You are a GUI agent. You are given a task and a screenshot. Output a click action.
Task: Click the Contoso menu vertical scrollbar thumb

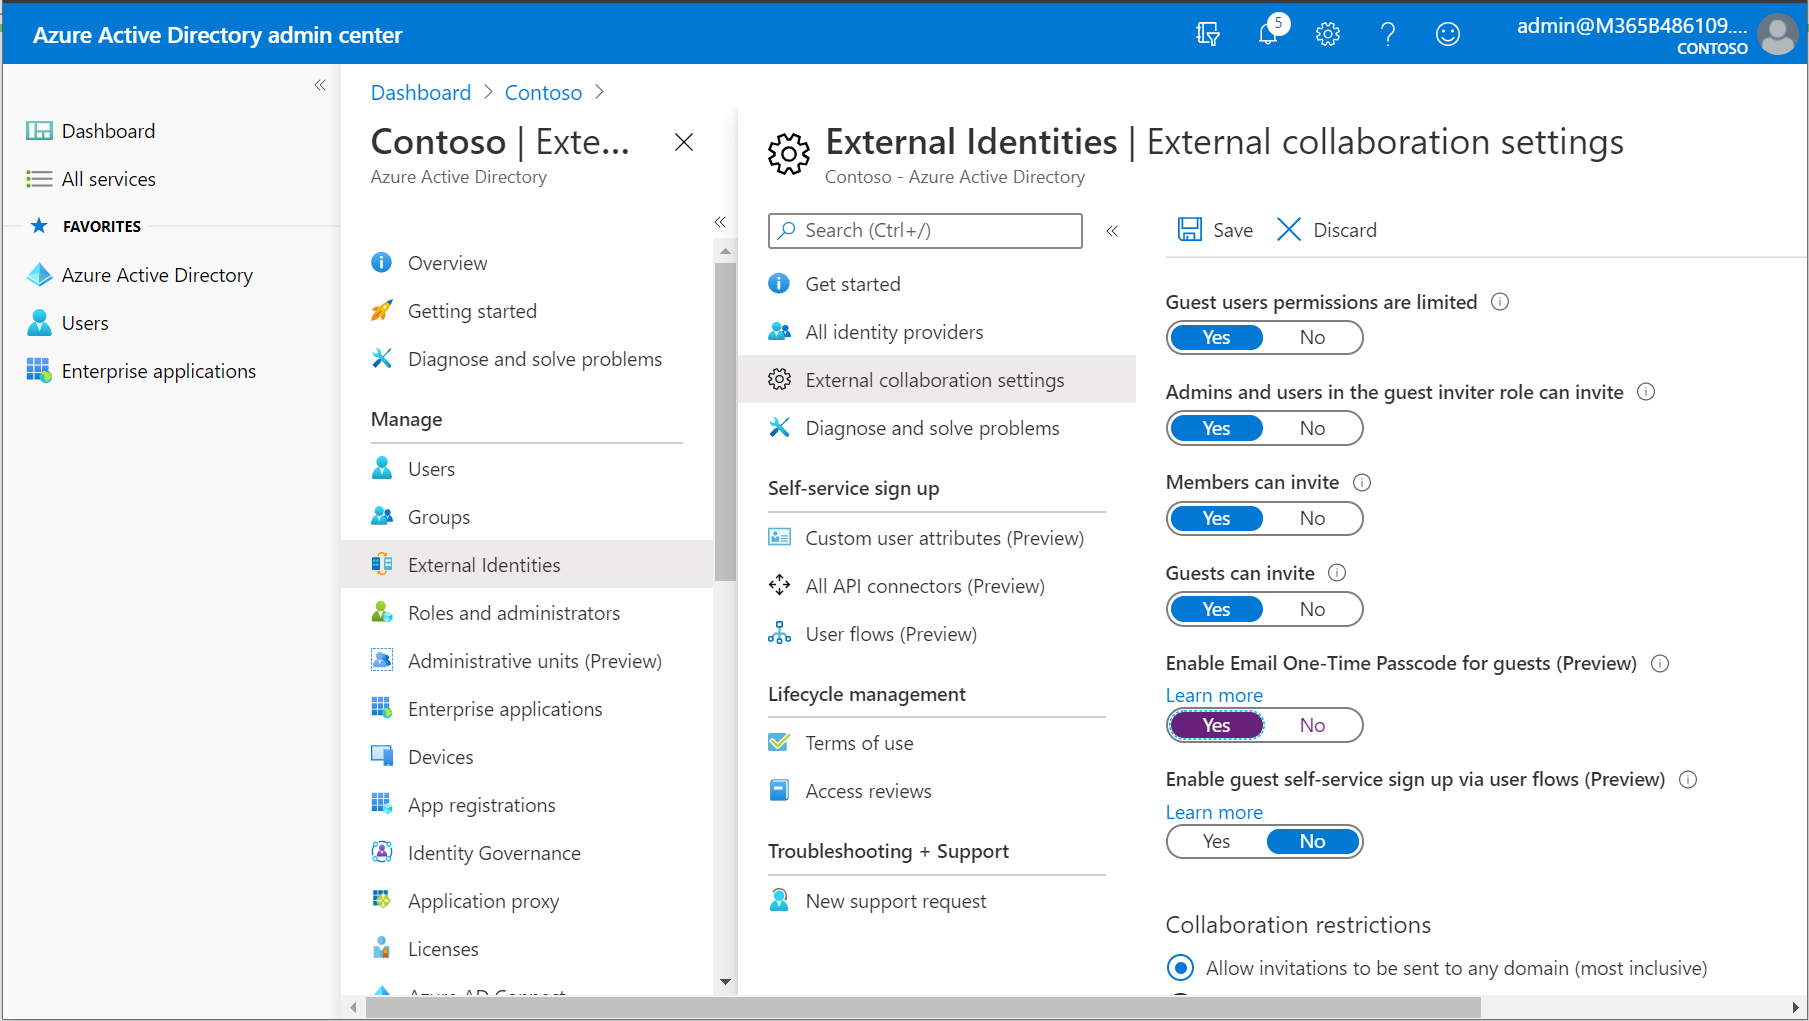[726, 422]
